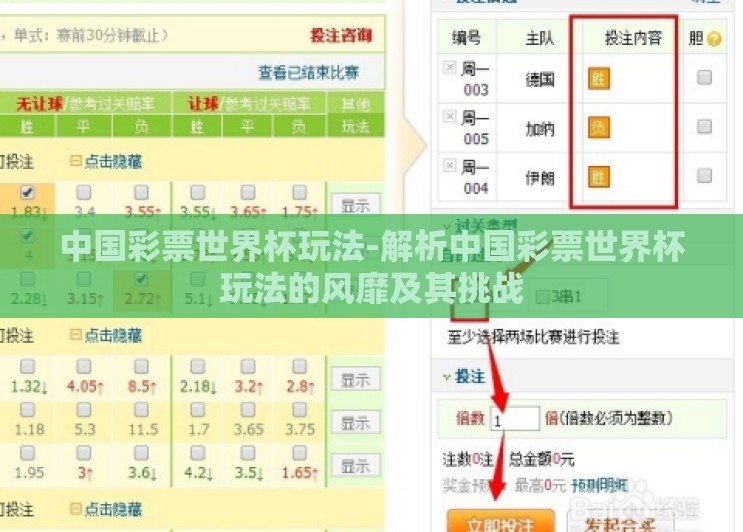Click 点击隐藏 above the 1.32 odds row
The height and width of the screenshot is (532, 743).
click(x=113, y=335)
